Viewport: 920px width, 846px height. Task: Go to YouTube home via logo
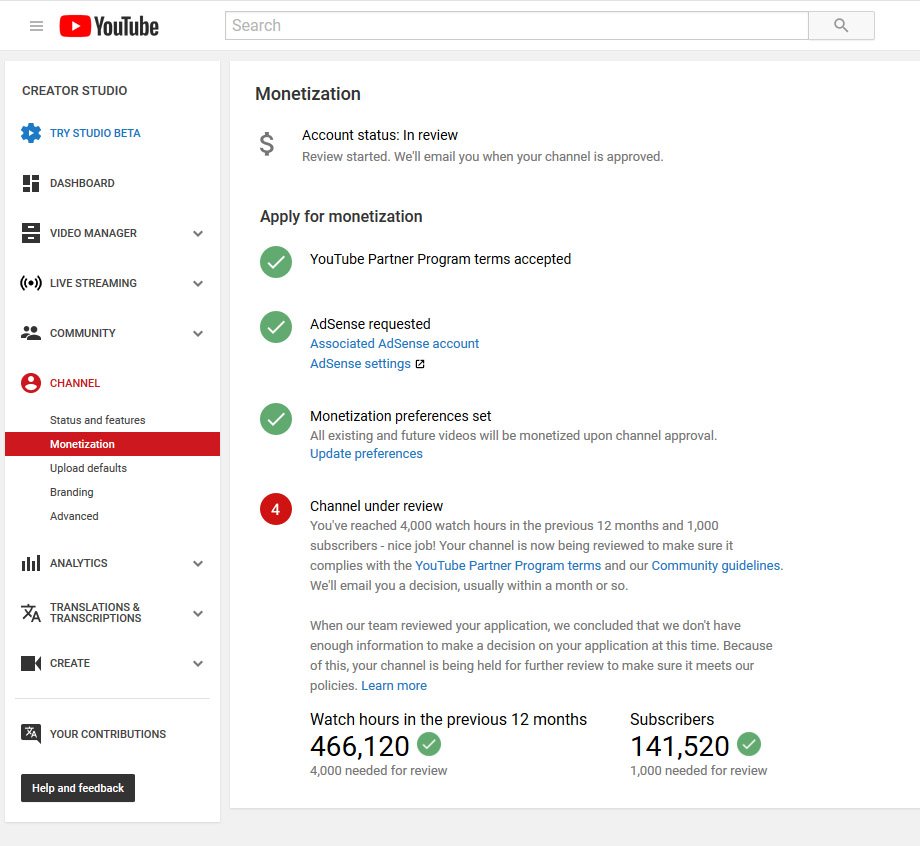coord(109,26)
